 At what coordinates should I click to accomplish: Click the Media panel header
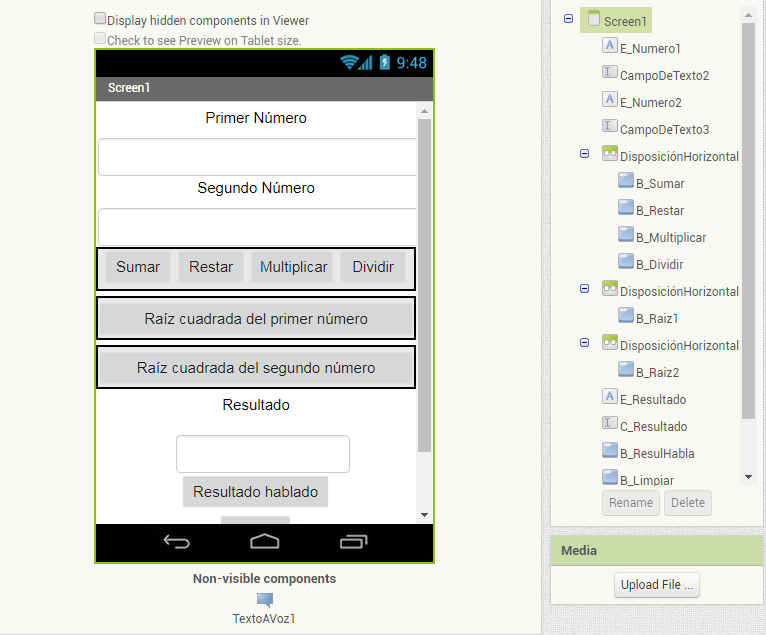(656, 550)
